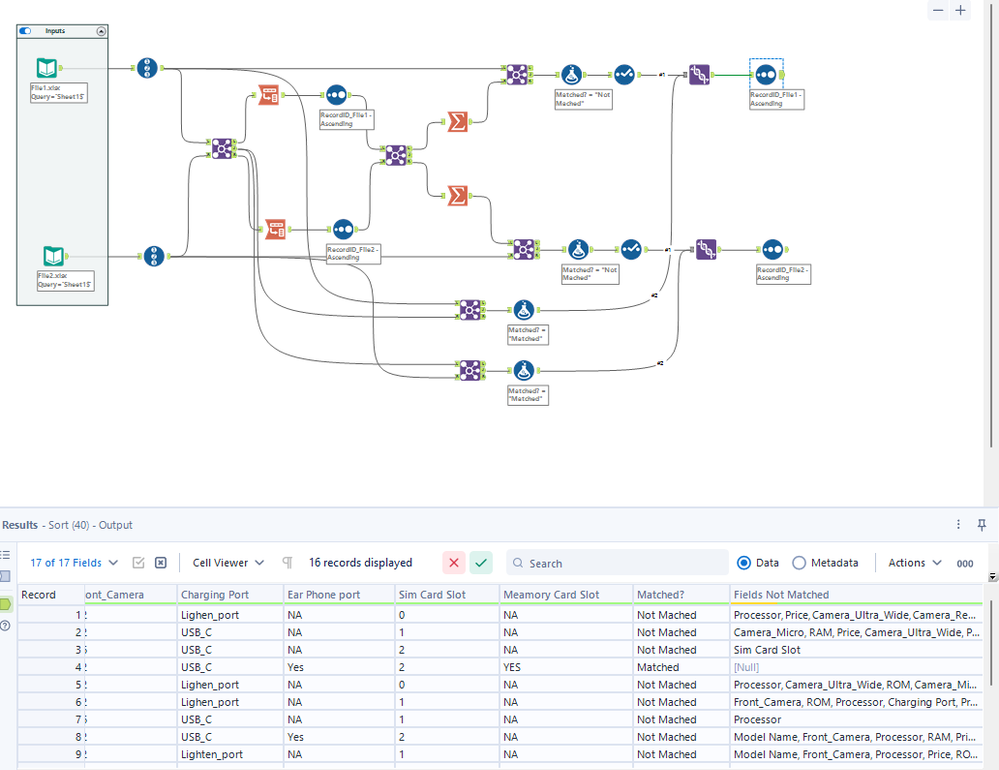Click the select-all-fields check icon
Screen dimensions: 999x770
(138, 562)
